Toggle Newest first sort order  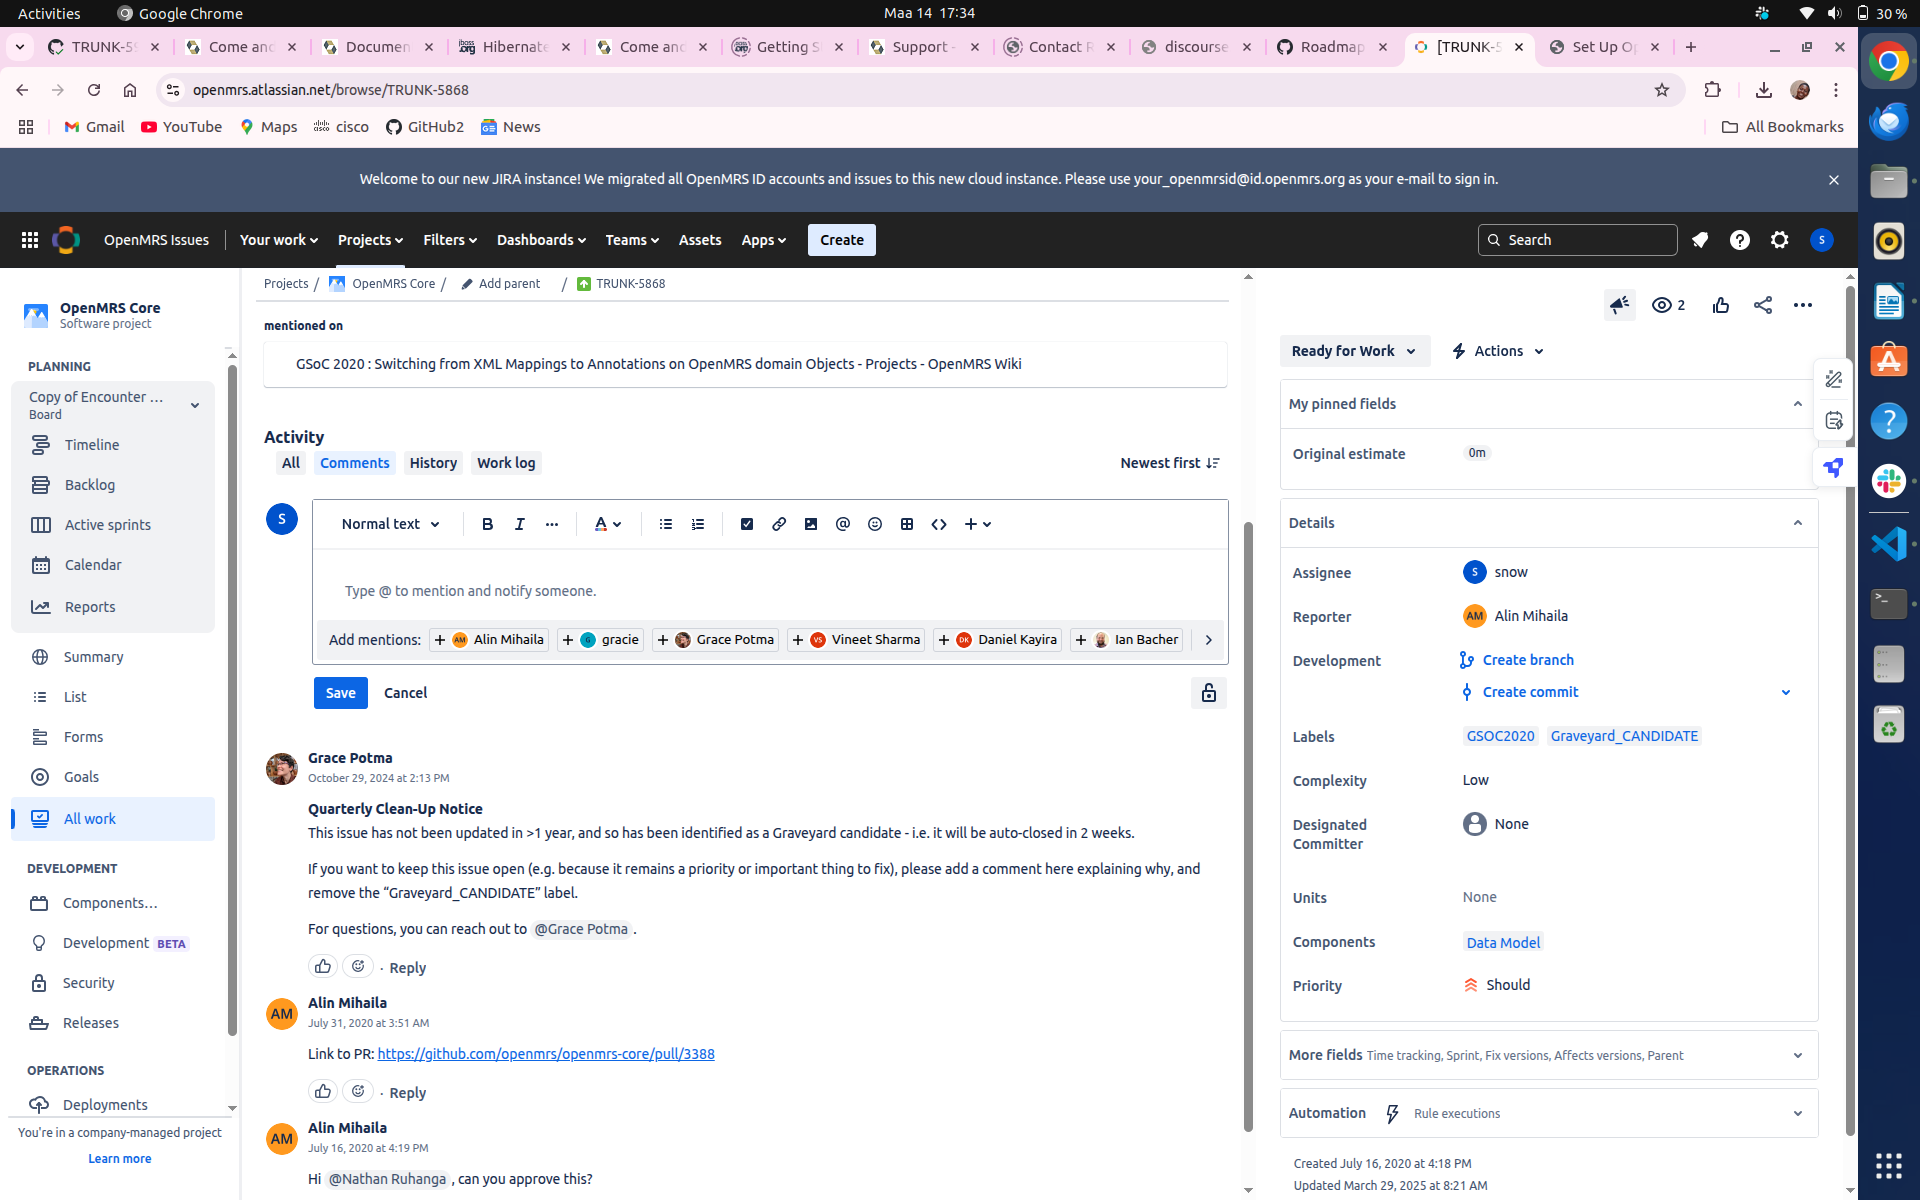point(1169,463)
